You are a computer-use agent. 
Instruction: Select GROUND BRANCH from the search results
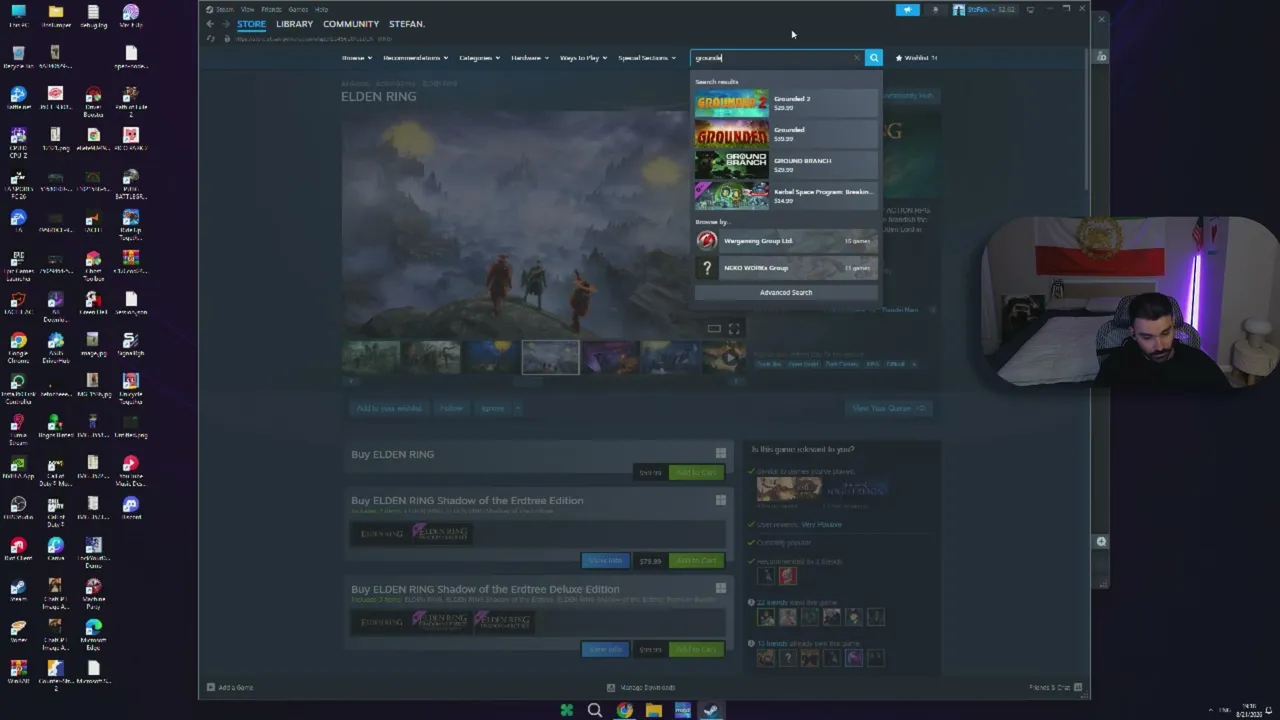786,165
